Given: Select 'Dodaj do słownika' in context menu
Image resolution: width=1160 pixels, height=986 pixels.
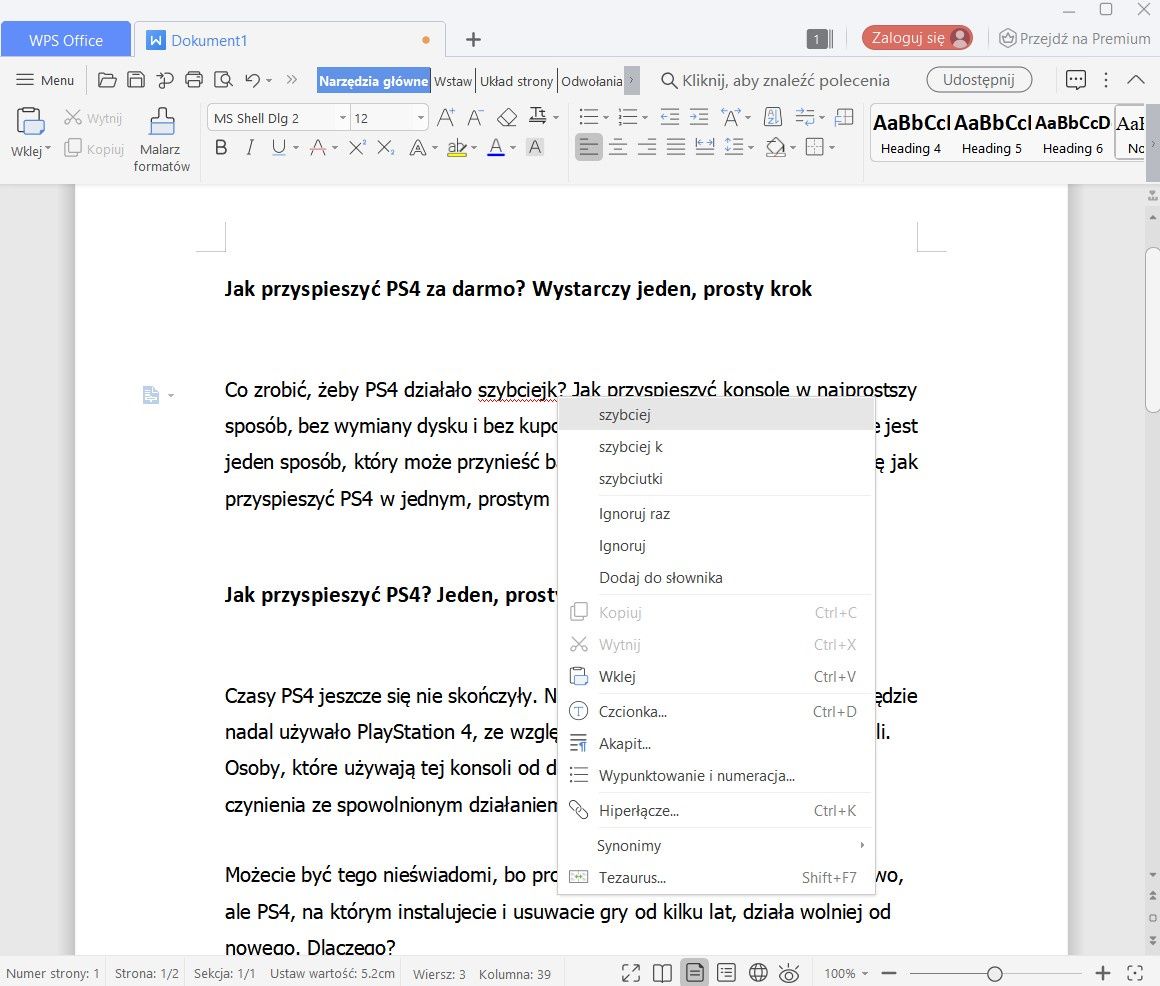Looking at the screenshot, I should click(x=715, y=578).
